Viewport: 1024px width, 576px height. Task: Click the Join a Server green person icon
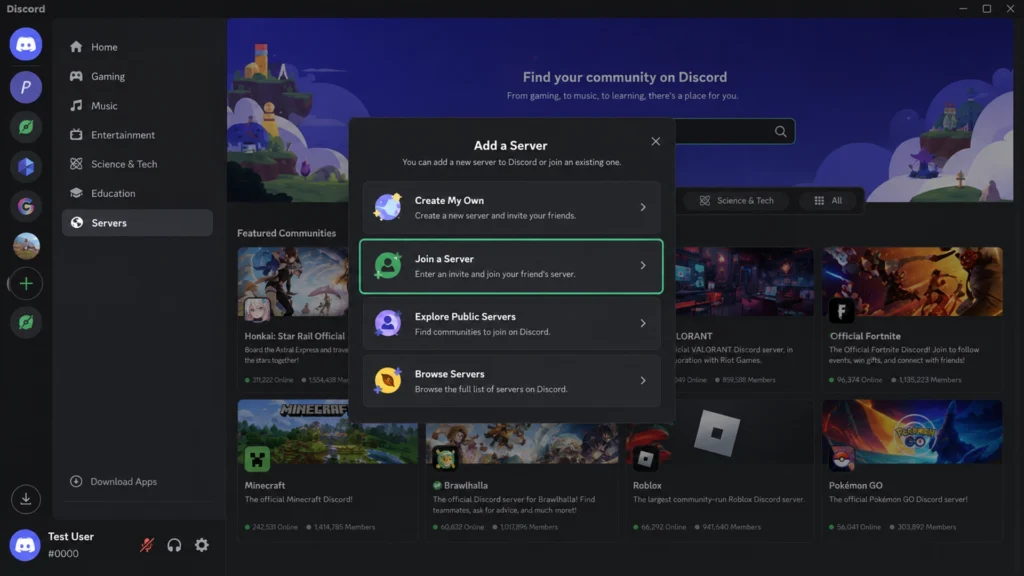point(387,265)
